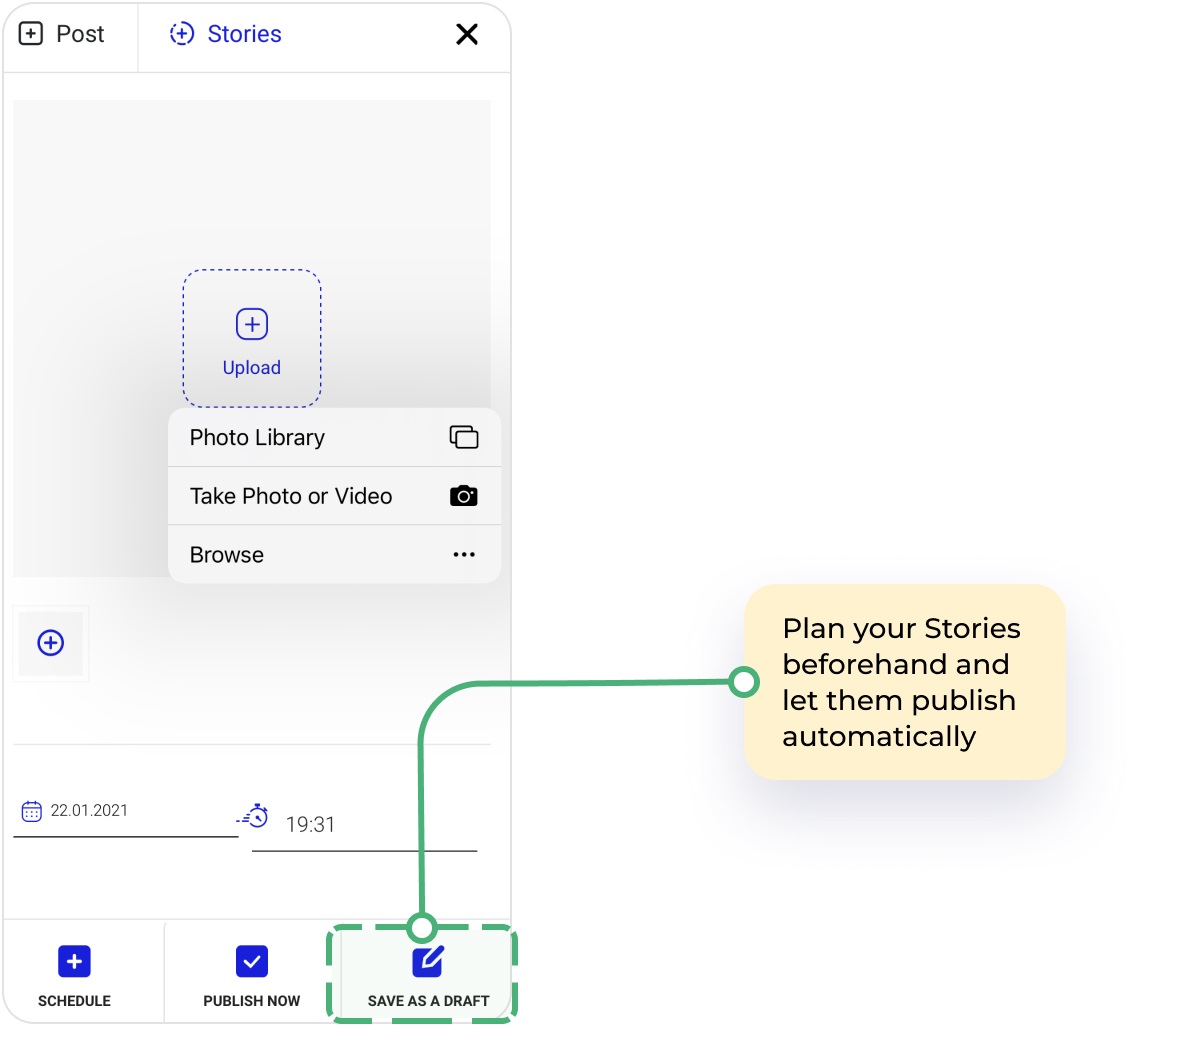Click the Schedule plus icon
The height and width of the screenshot is (1062, 1200).
tap(74, 962)
